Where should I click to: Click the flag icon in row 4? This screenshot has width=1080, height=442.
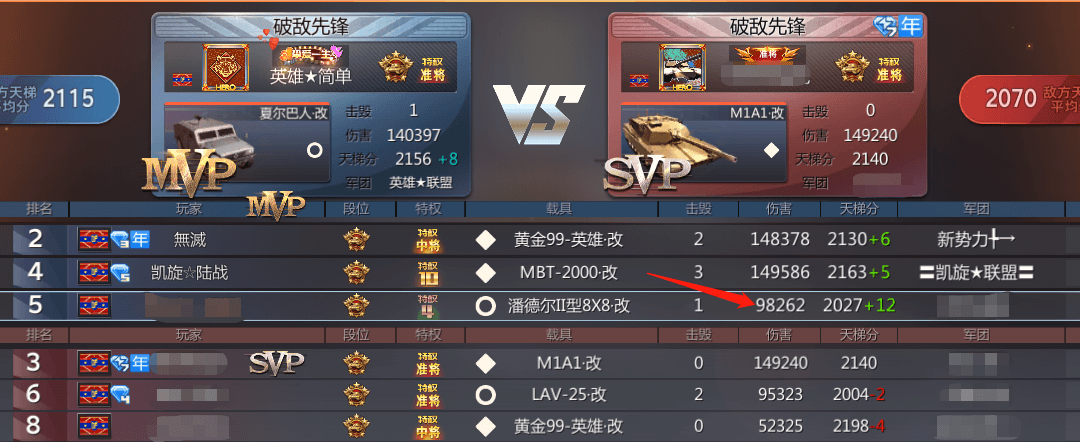pyautogui.click(x=93, y=273)
